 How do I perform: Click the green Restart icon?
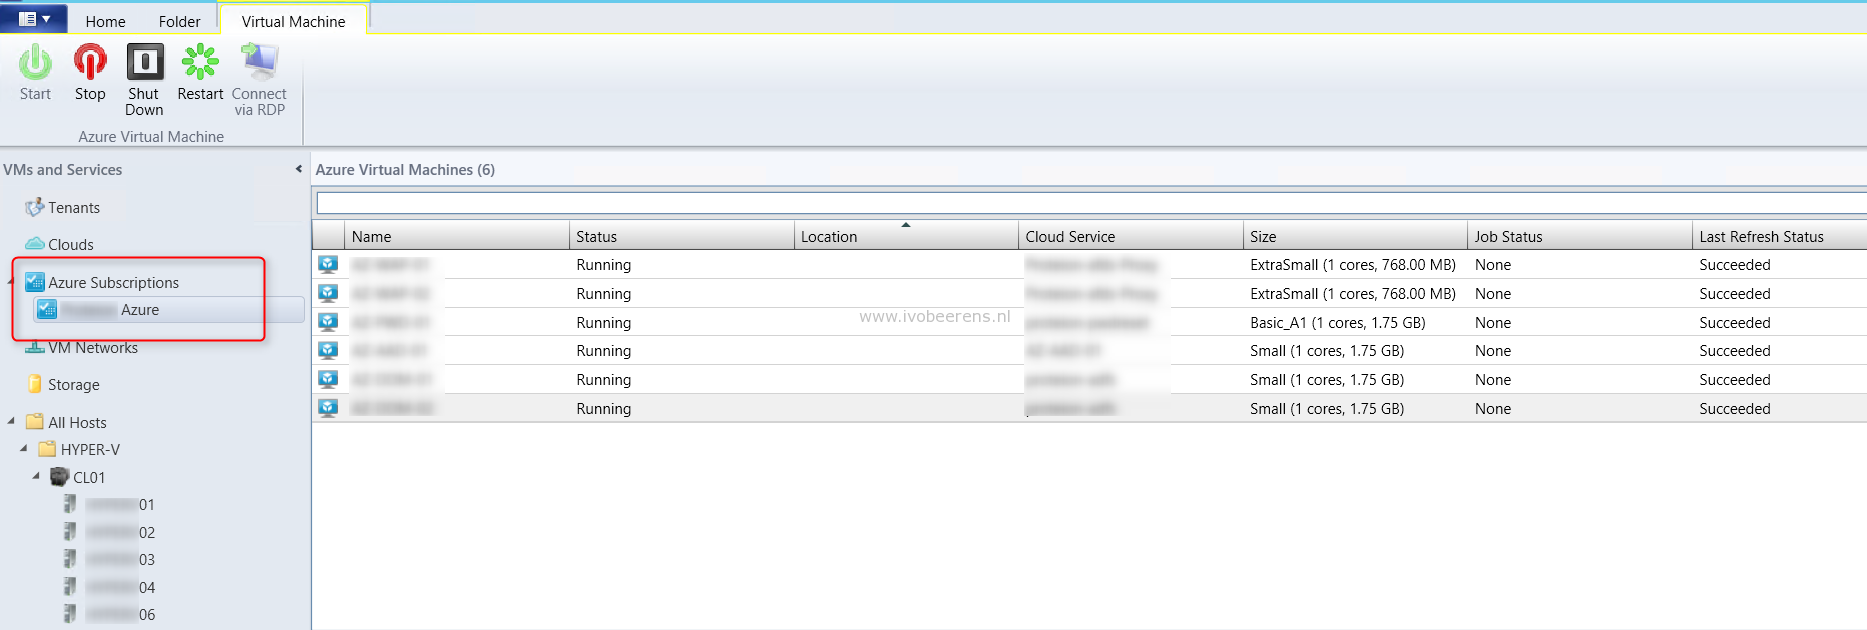[200, 62]
